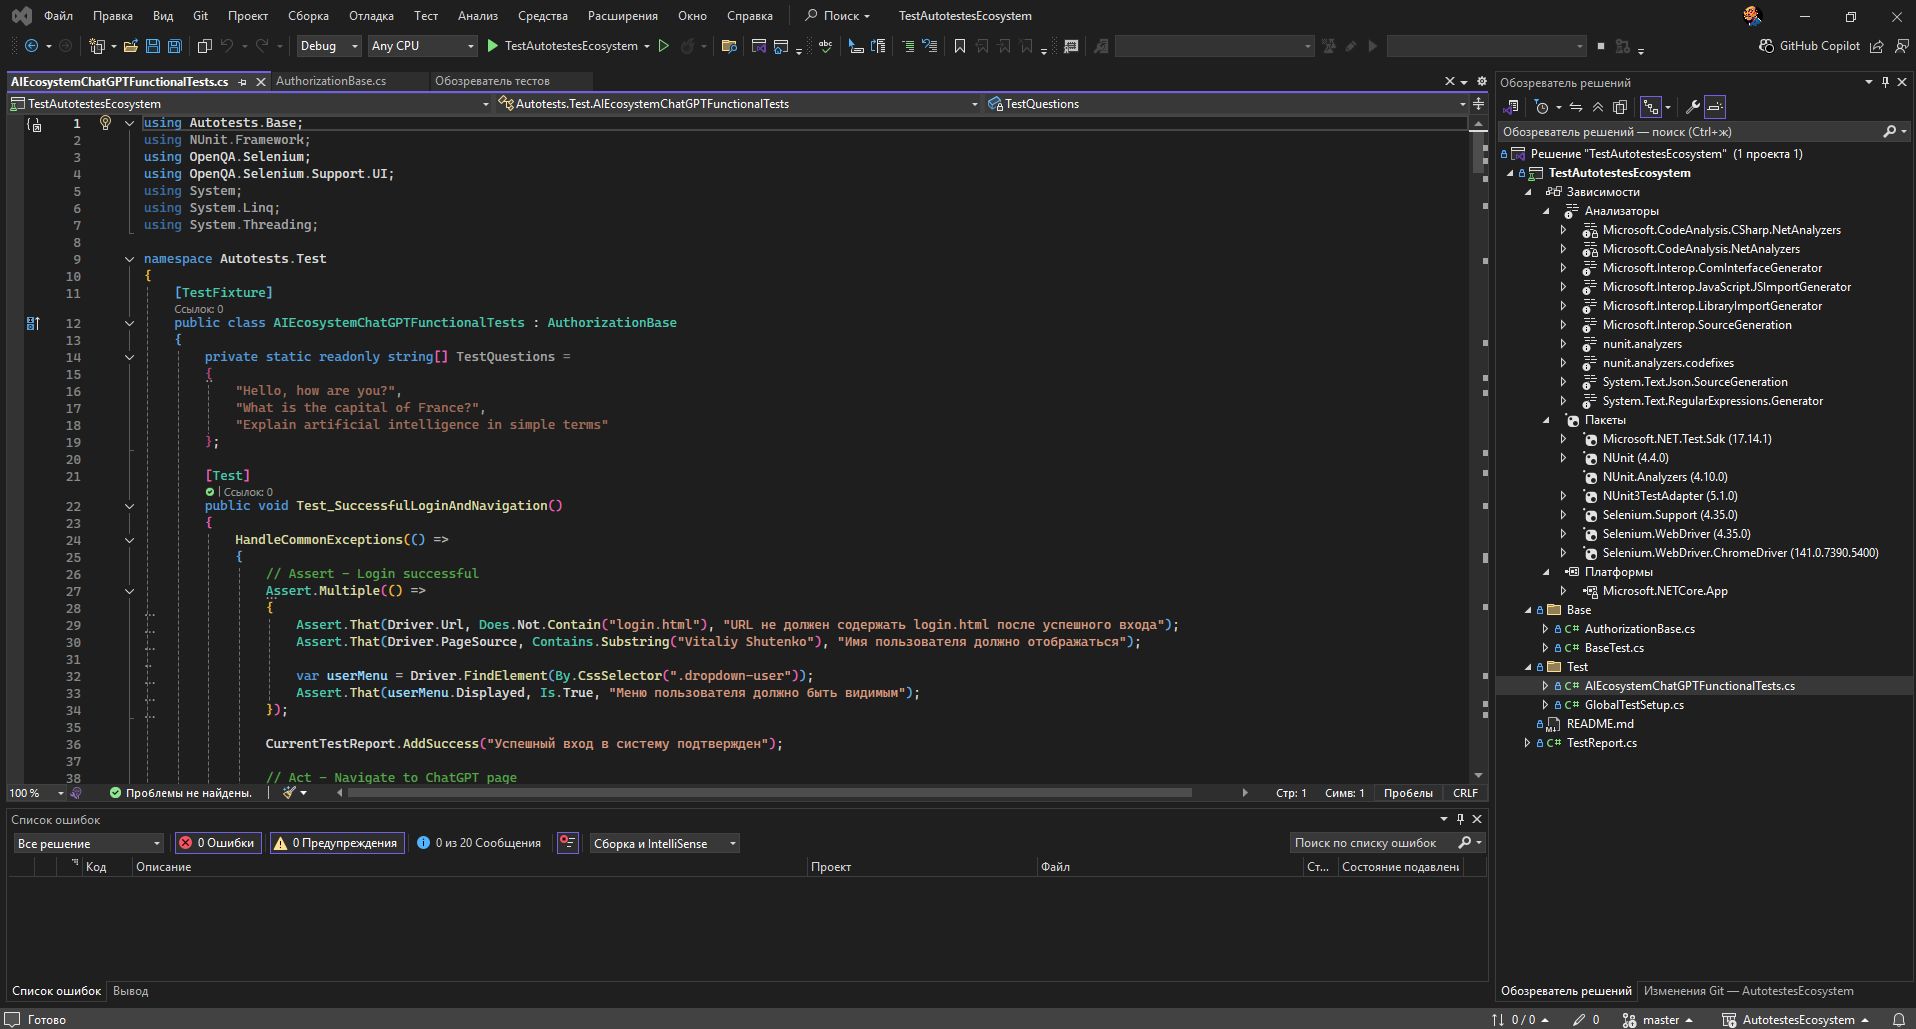Click the Save All toolbar icon

click(x=174, y=46)
